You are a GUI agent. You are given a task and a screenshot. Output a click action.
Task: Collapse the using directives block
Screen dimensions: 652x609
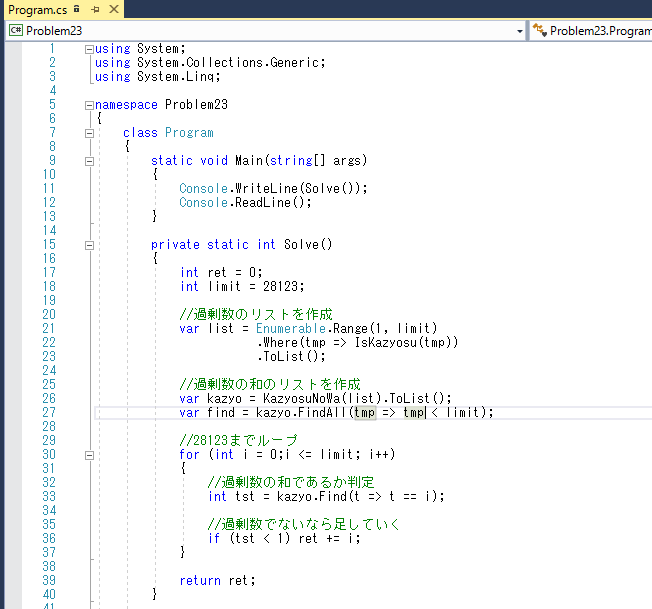(89, 49)
